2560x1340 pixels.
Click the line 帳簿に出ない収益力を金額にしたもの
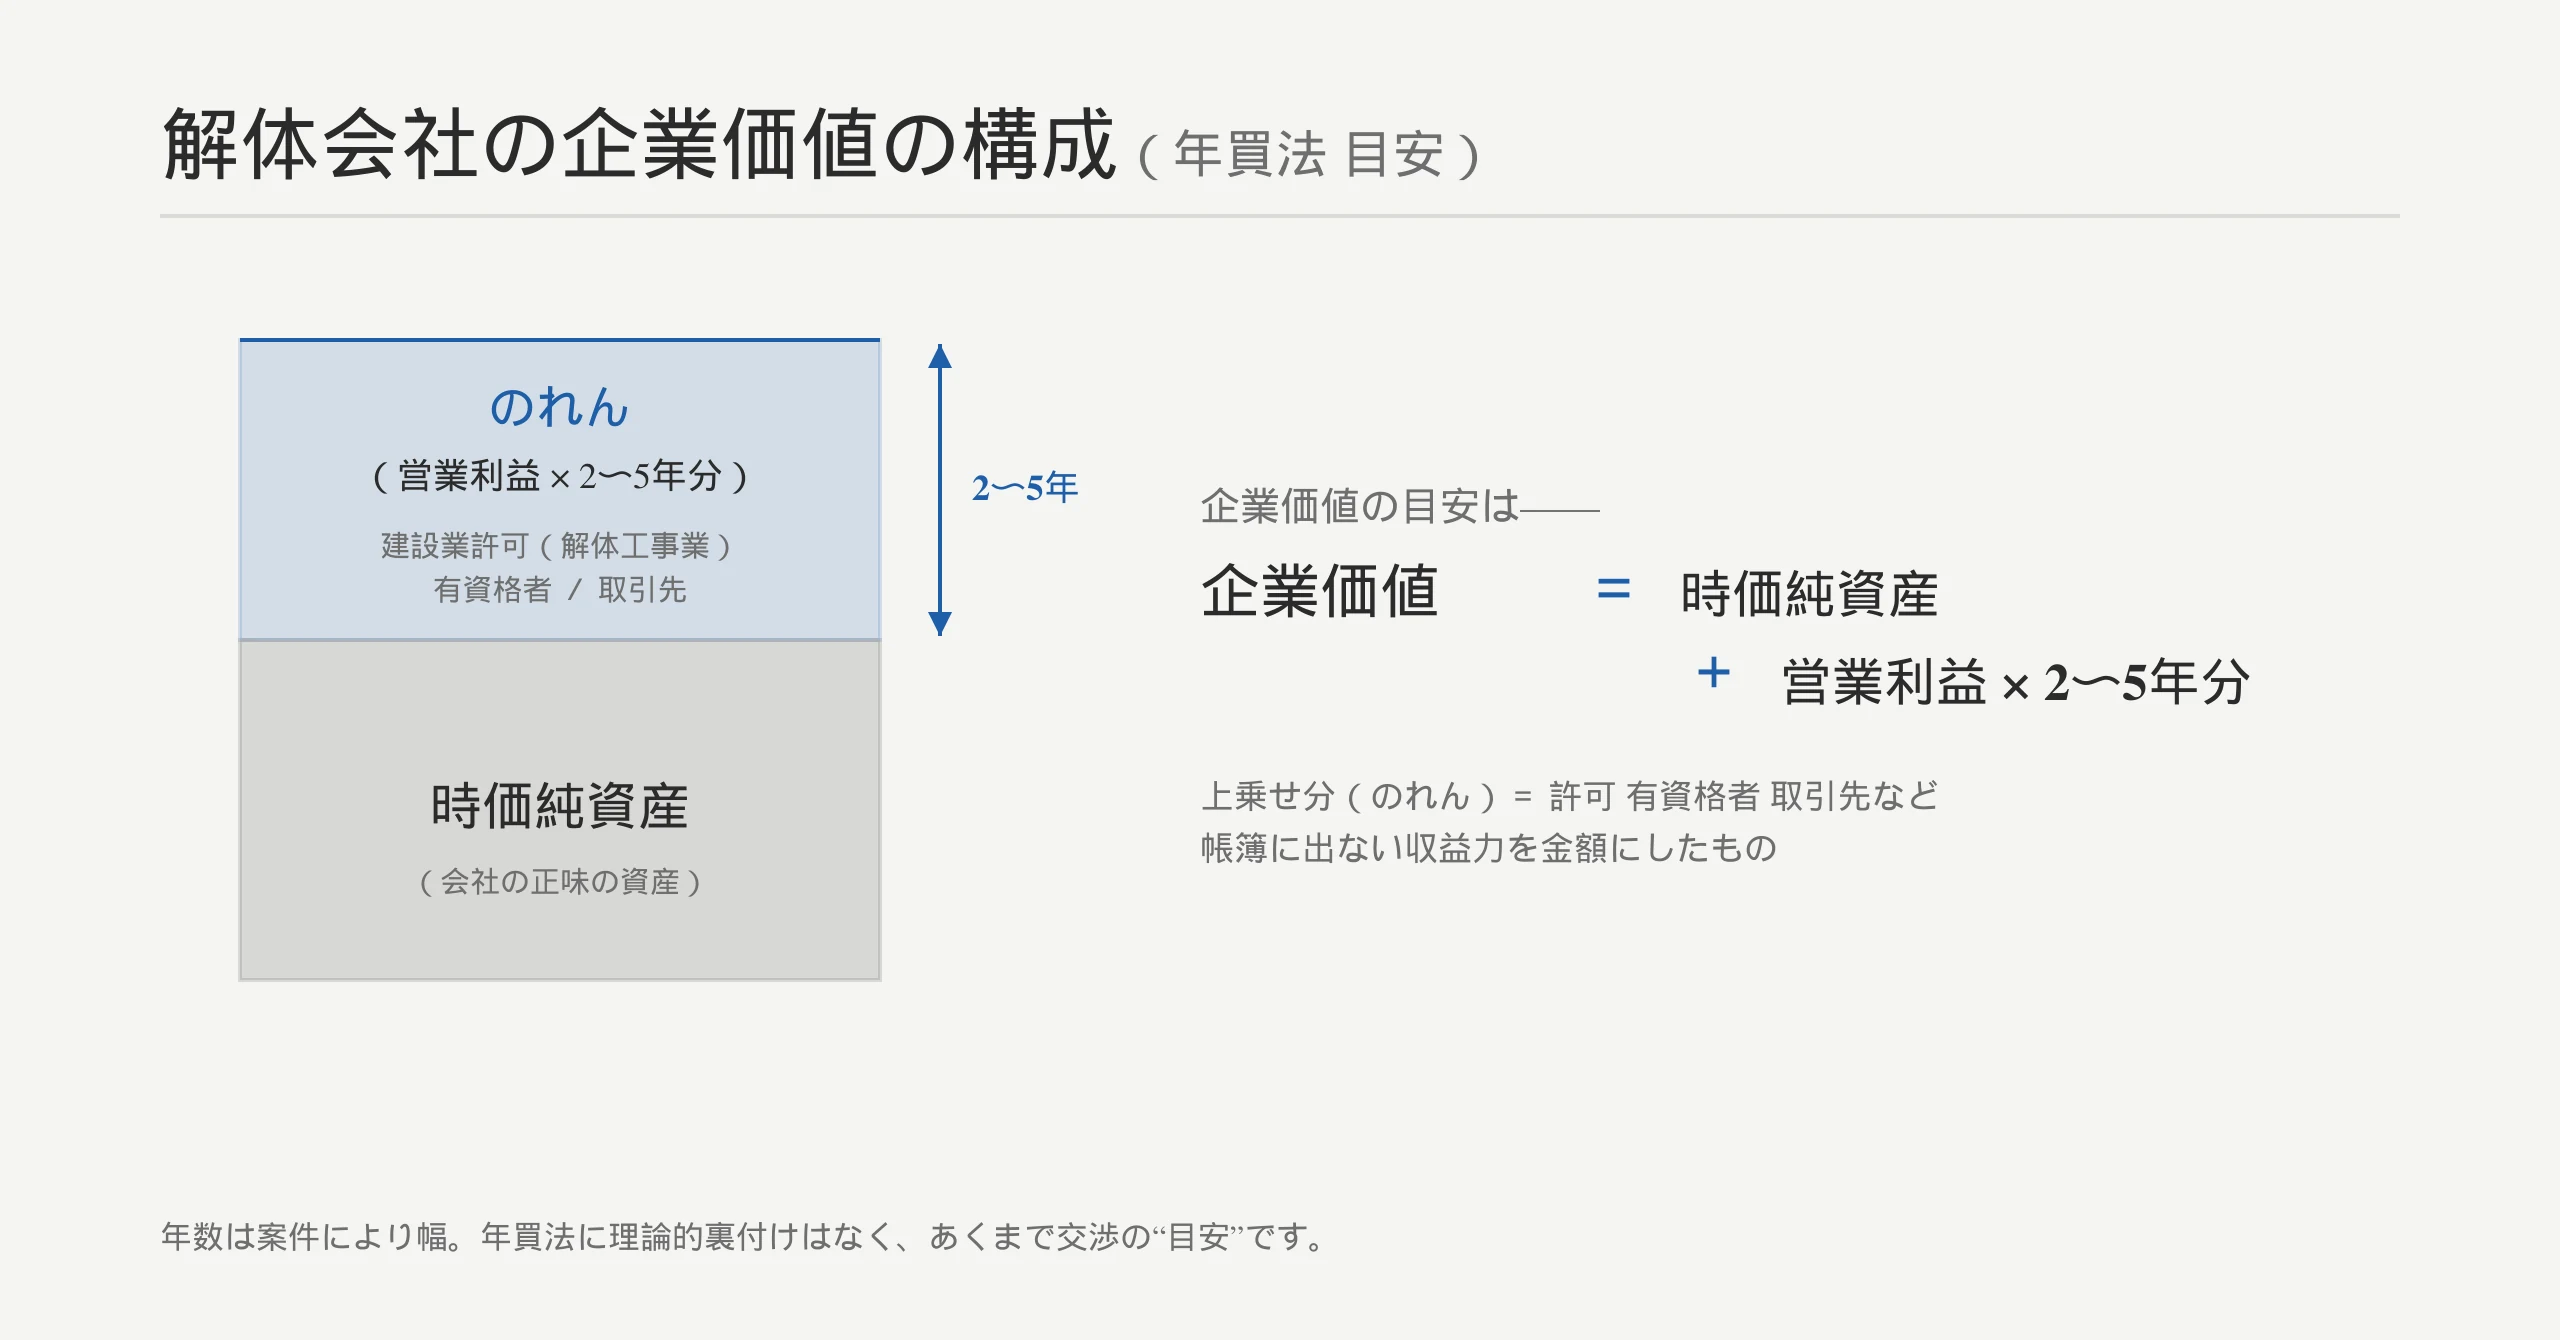click(1489, 849)
